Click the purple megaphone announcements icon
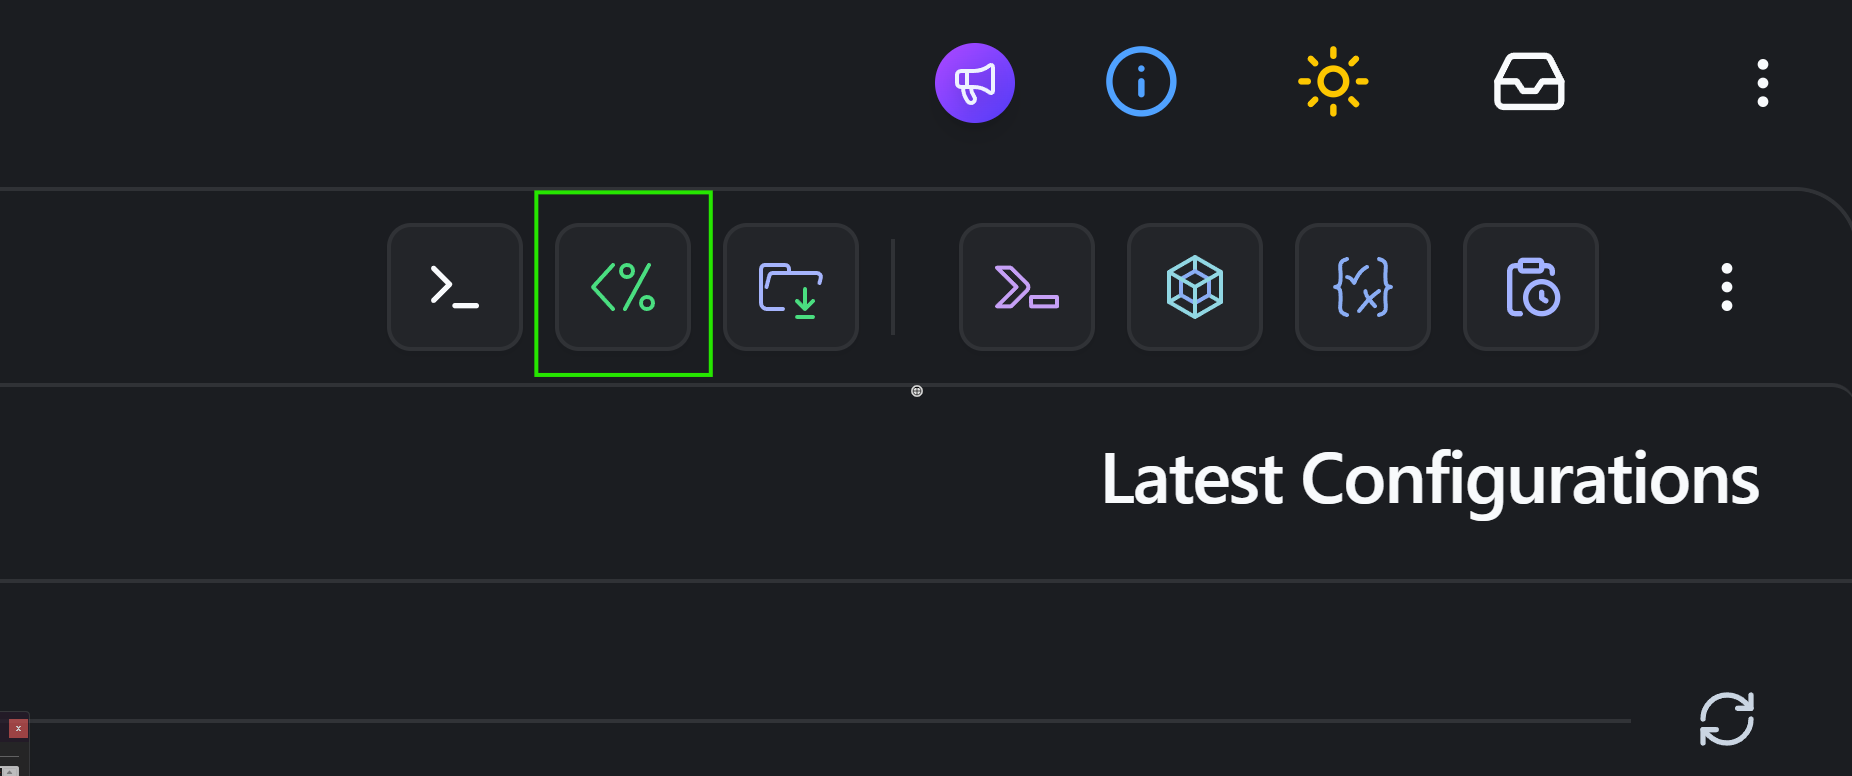The image size is (1852, 776). [974, 82]
